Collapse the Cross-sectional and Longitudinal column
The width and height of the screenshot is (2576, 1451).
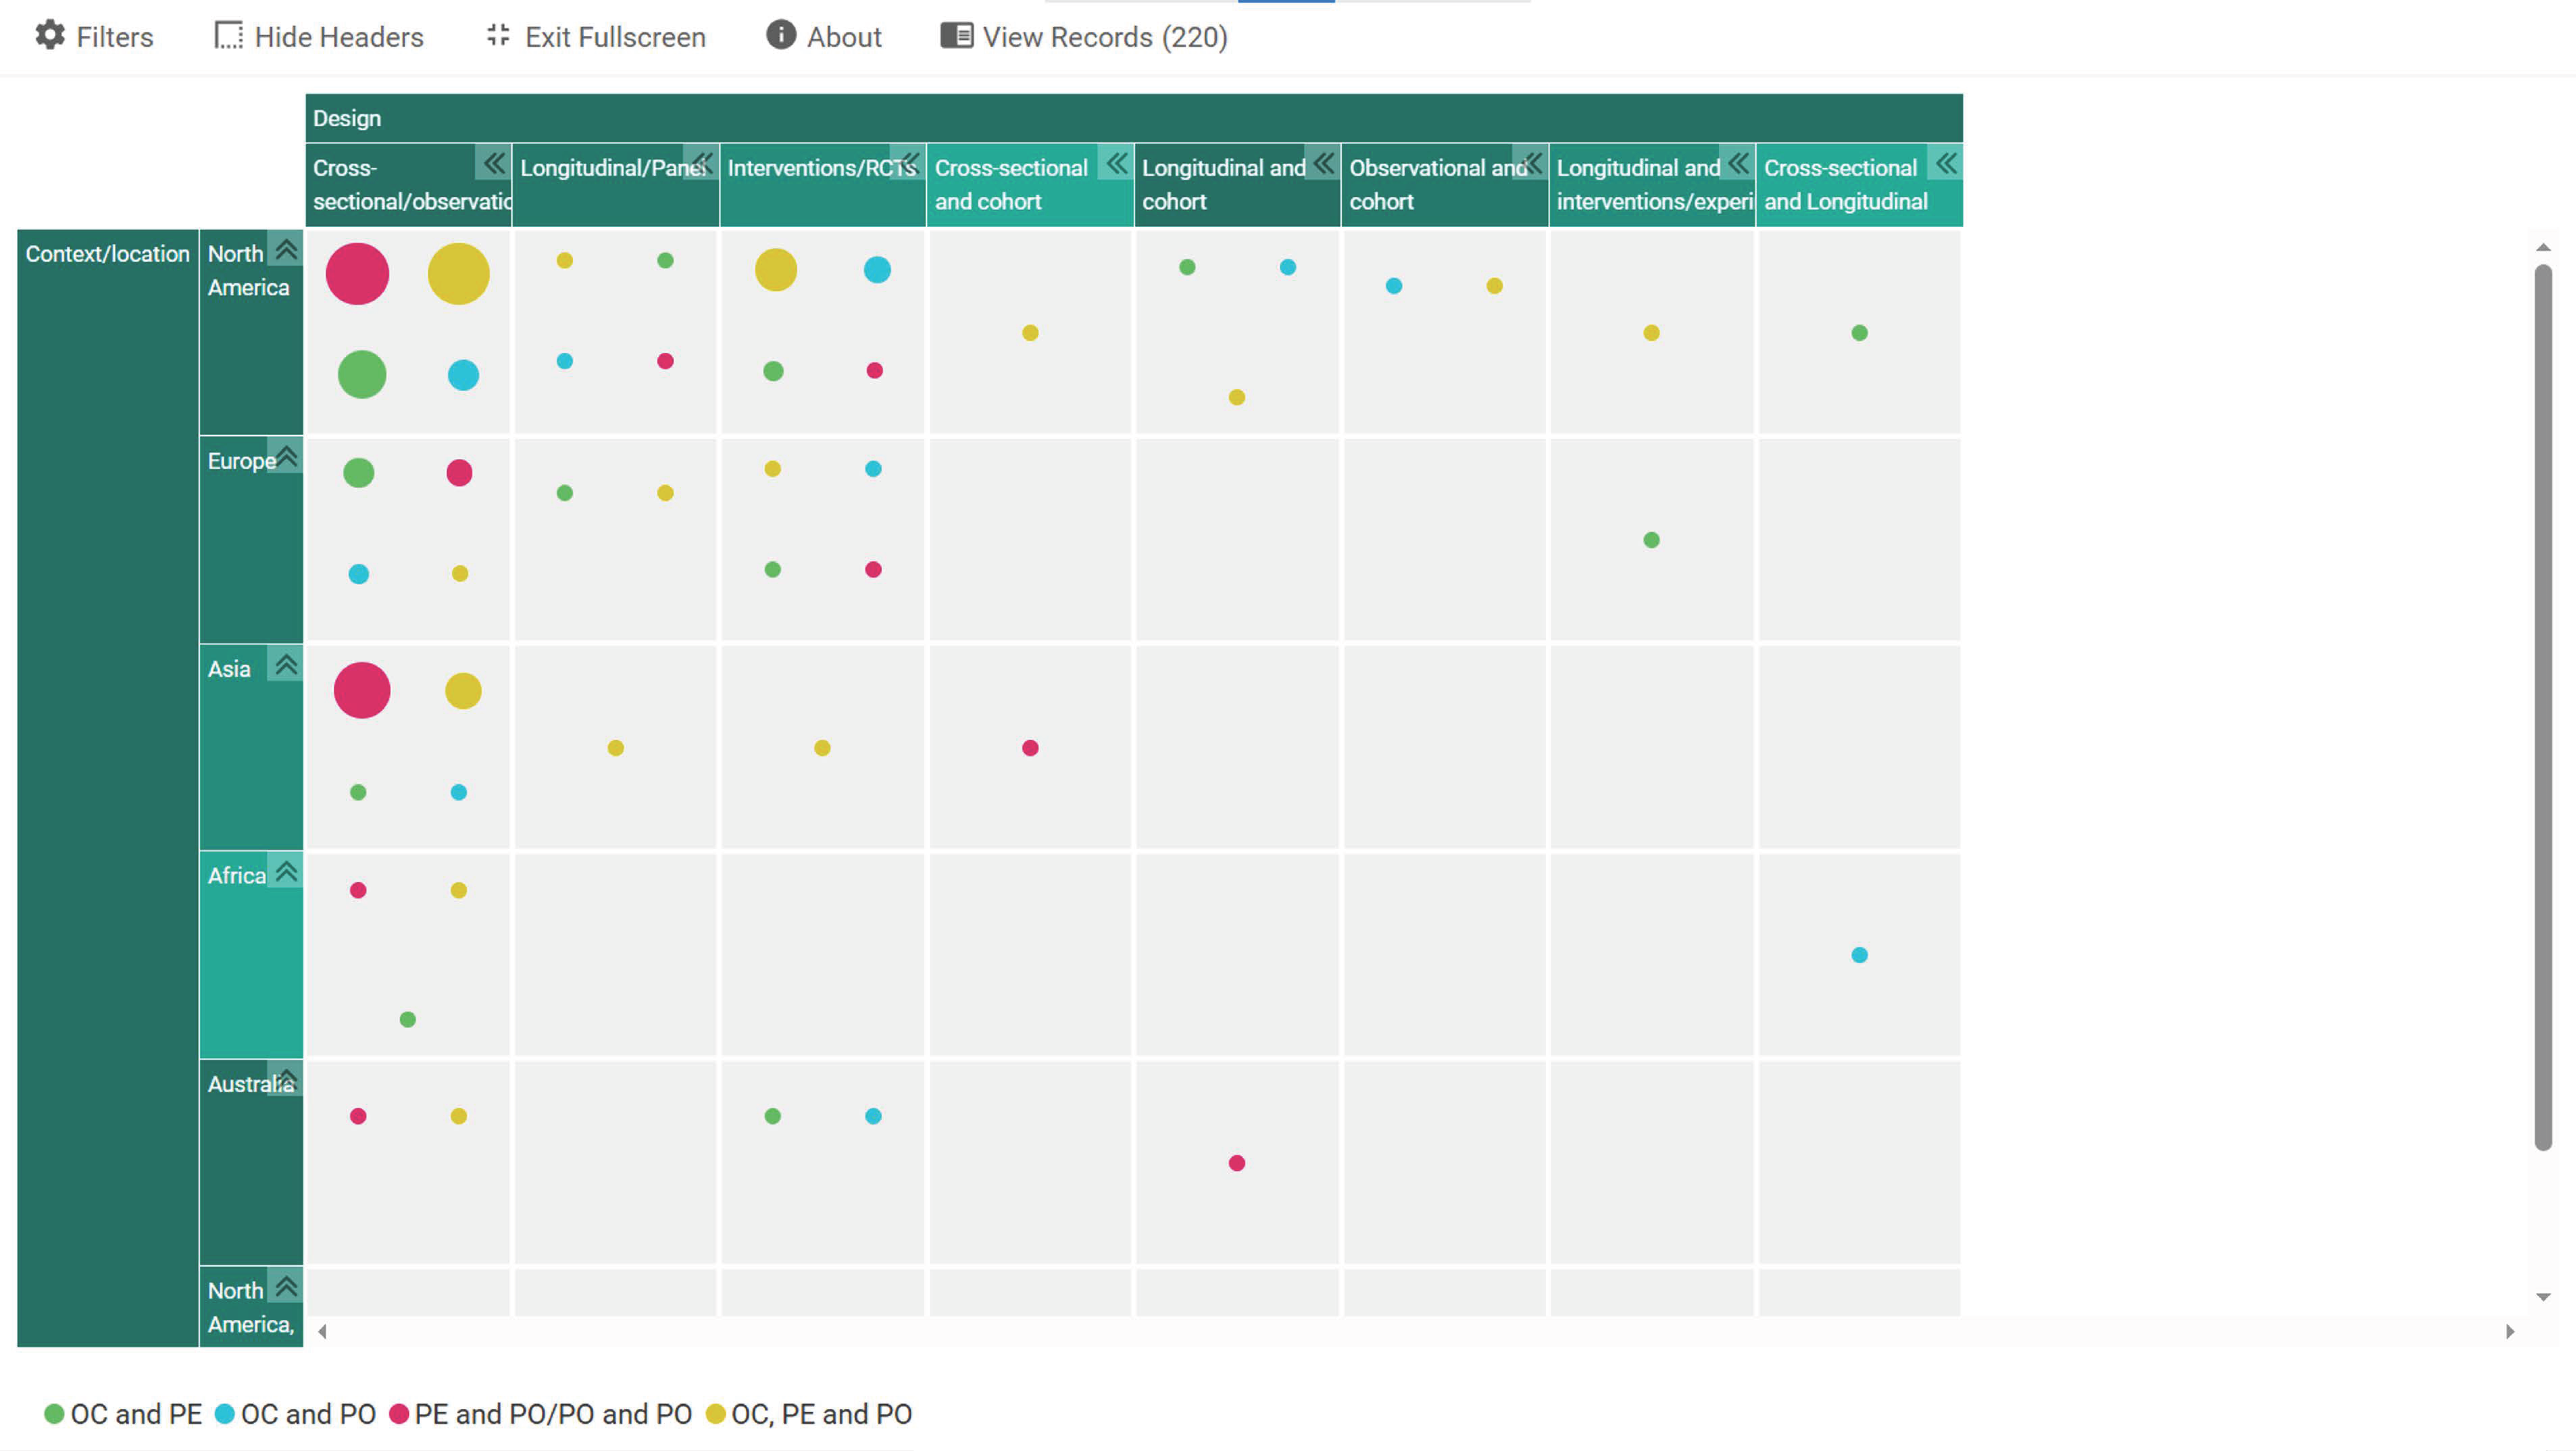(1946, 163)
